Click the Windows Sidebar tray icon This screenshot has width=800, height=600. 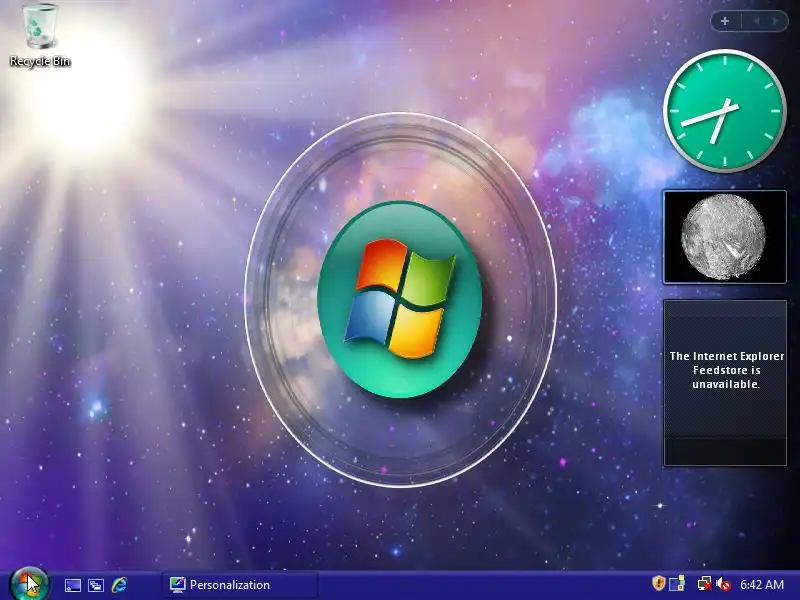pyautogui.click(x=677, y=583)
